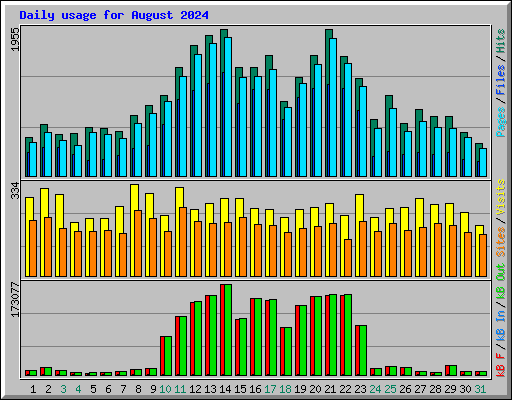This screenshot has height=400, width=512.
Task: Click the green kB bar for day 14
Action: click(x=228, y=330)
